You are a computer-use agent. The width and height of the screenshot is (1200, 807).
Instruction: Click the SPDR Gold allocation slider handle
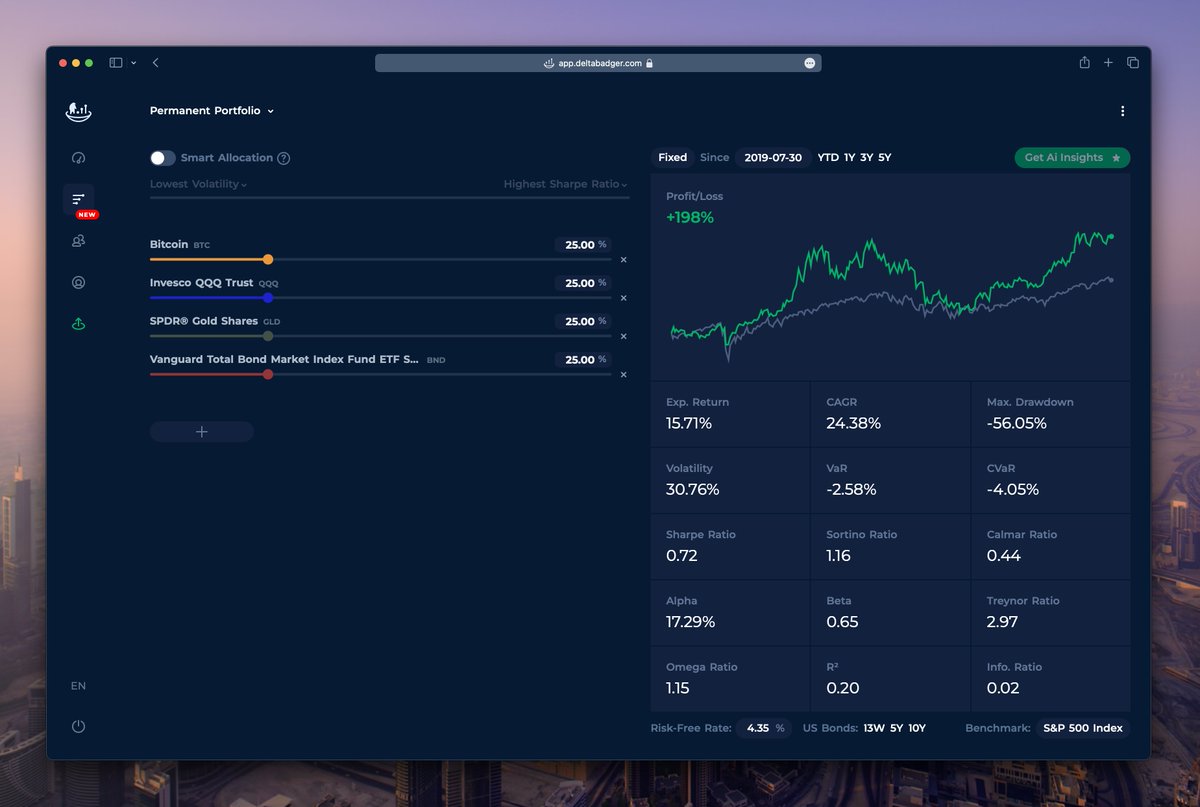(x=268, y=336)
